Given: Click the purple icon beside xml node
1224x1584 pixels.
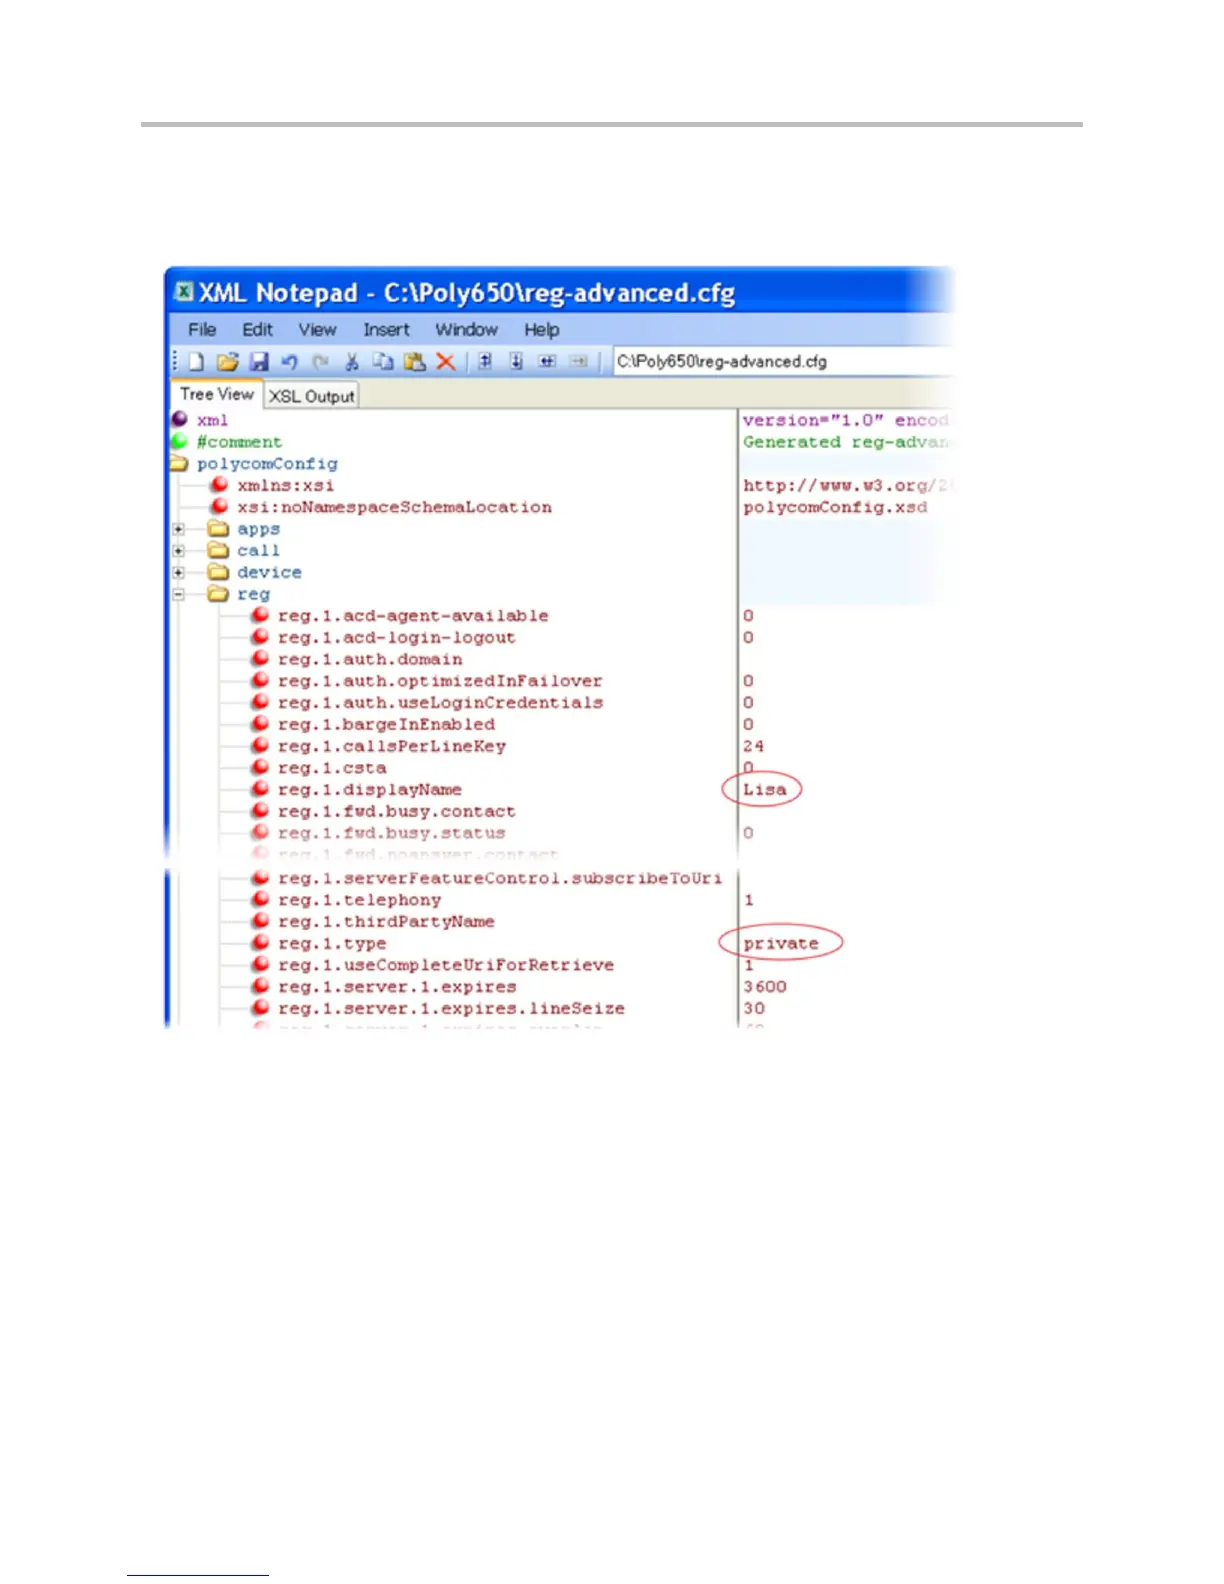Looking at the screenshot, I should pos(180,420).
